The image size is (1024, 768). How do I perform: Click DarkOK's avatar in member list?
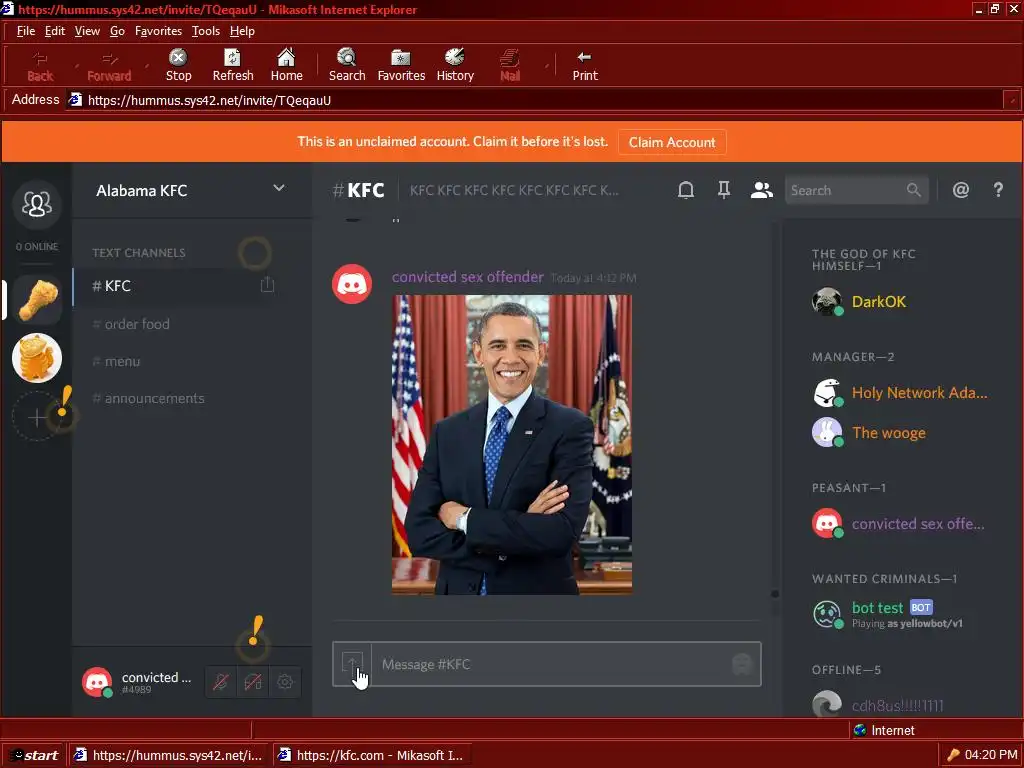tap(827, 301)
